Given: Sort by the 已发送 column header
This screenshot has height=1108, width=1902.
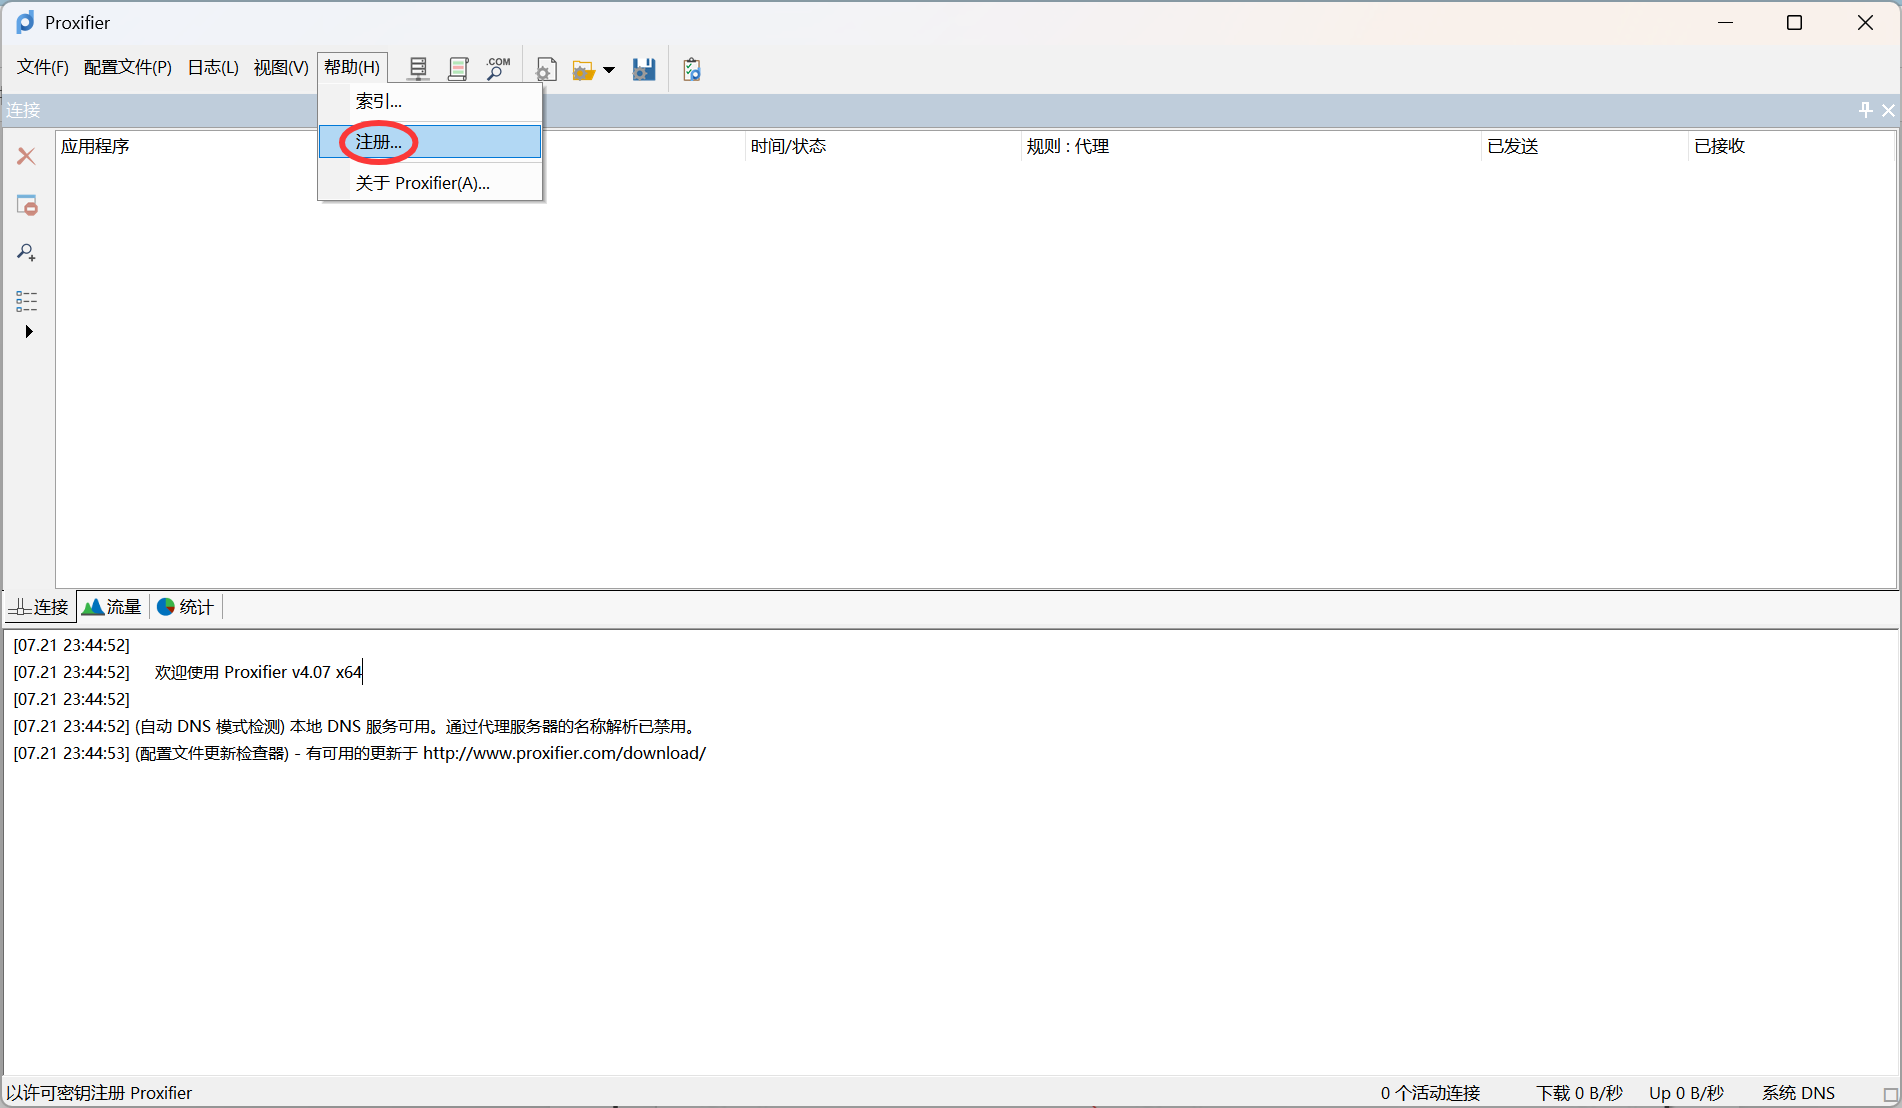Looking at the screenshot, I should click(1584, 146).
